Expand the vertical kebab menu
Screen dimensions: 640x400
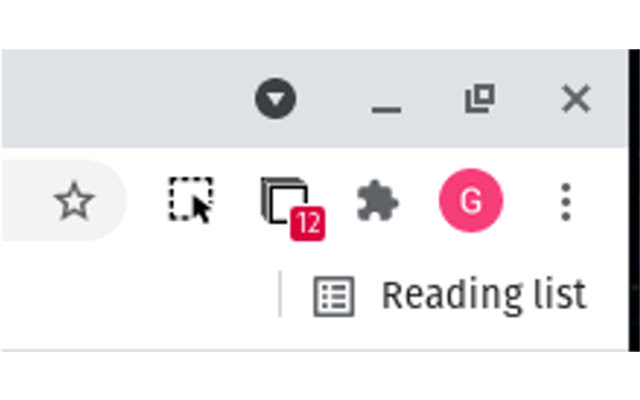click(x=566, y=202)
